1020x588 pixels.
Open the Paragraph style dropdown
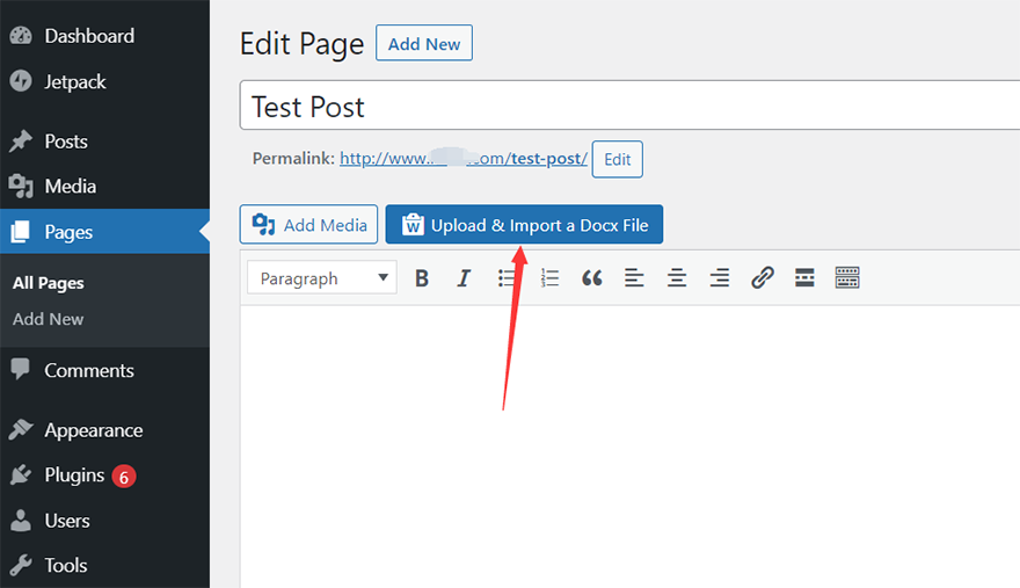click(321, 277)
